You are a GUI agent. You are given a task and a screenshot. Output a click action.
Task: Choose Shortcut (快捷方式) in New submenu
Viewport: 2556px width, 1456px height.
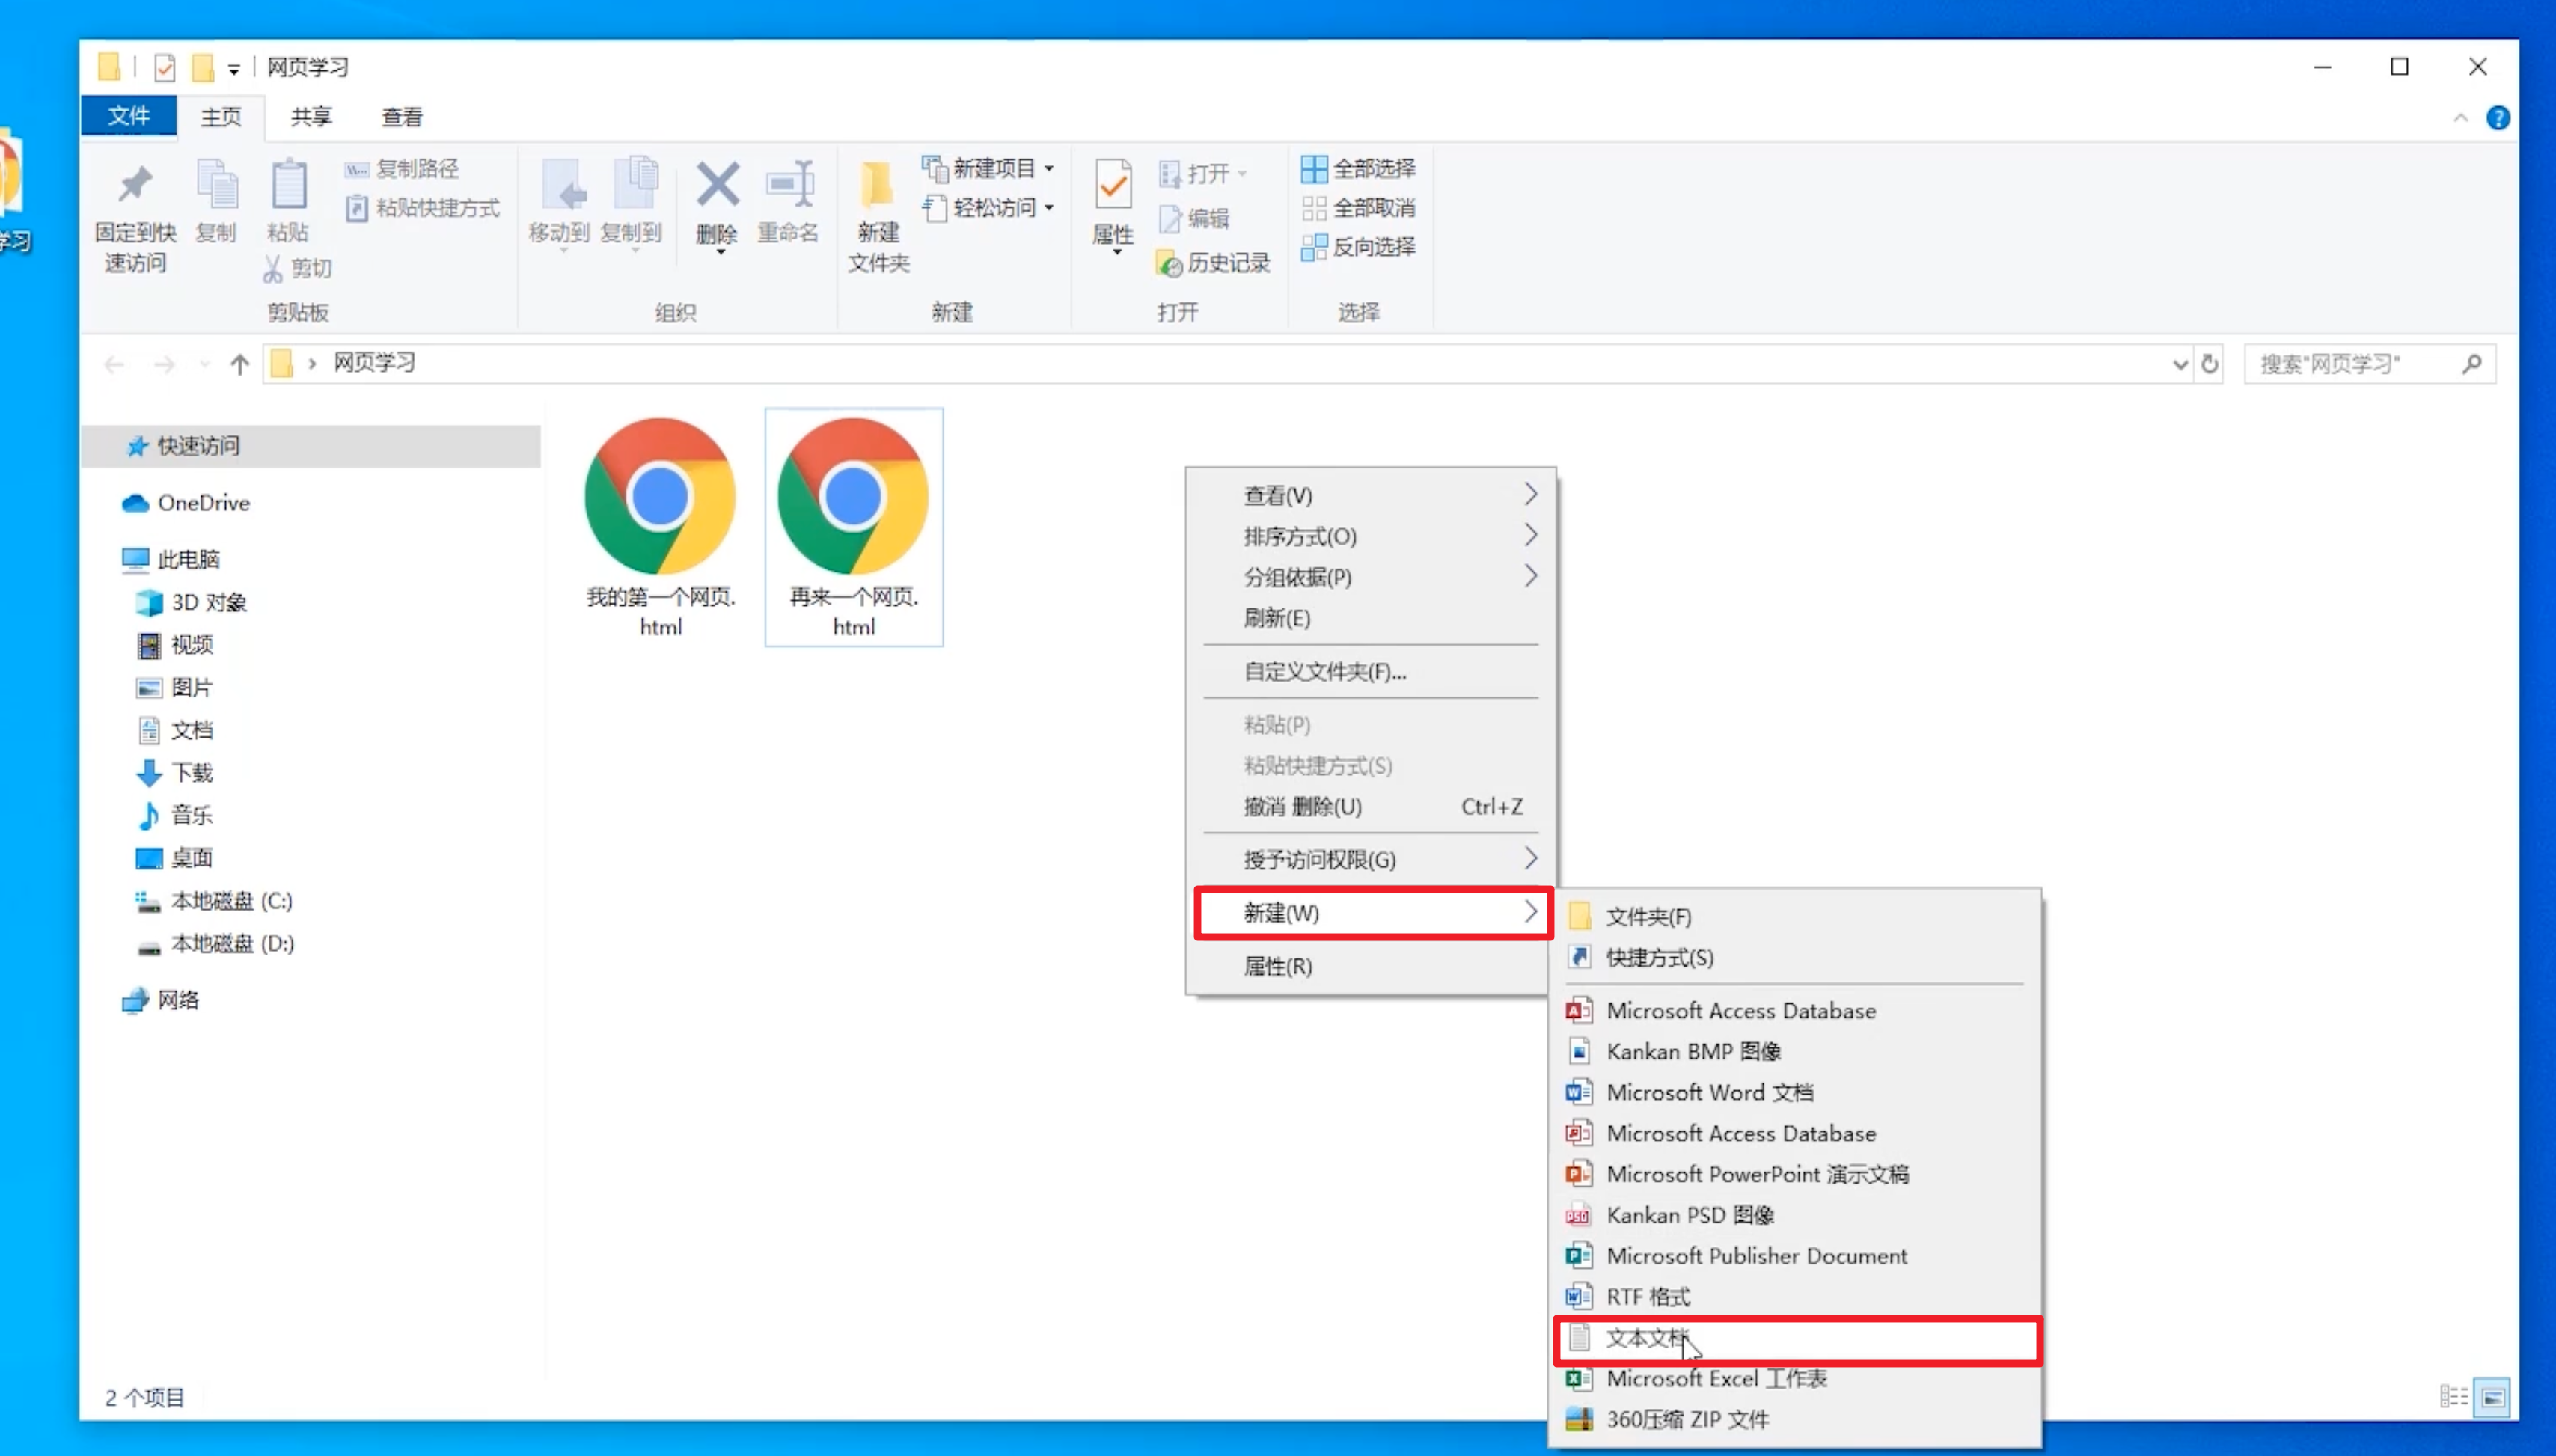[1796, 957]
